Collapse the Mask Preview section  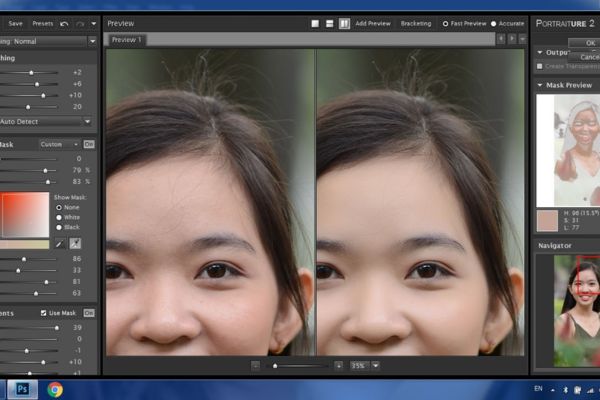(540, 85)
